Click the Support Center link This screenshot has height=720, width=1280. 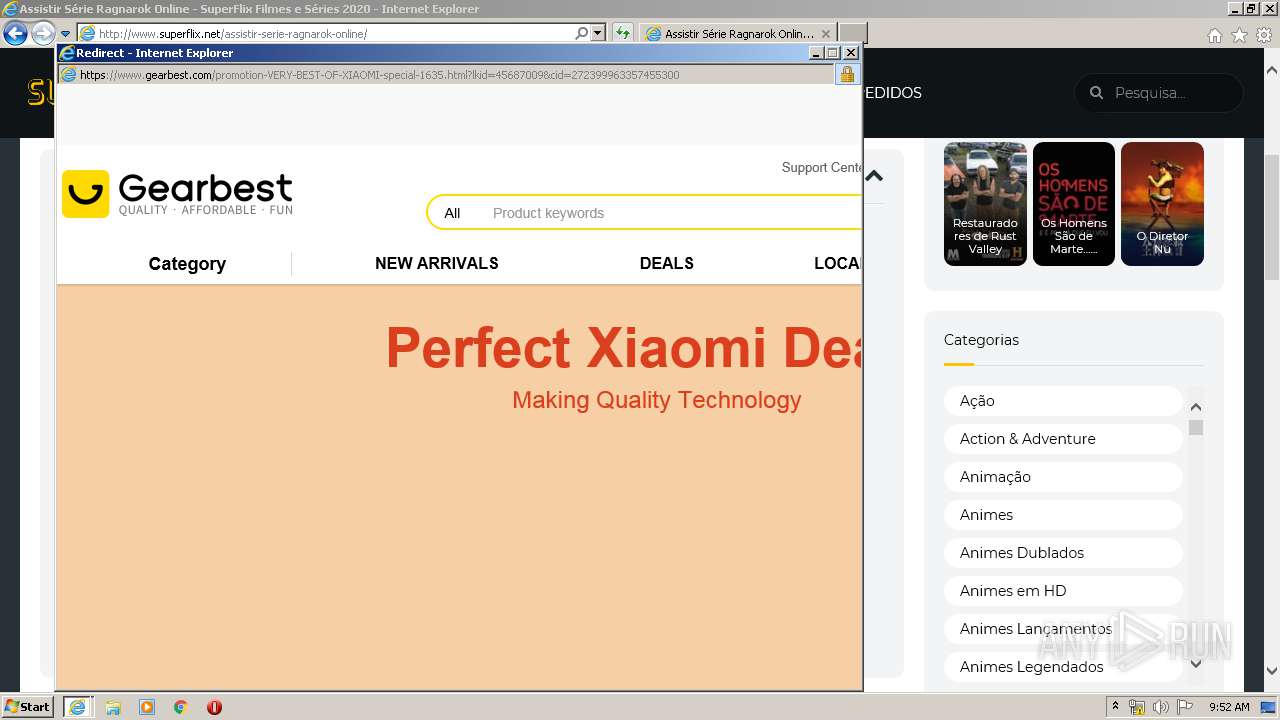click(x=821, y=167)
